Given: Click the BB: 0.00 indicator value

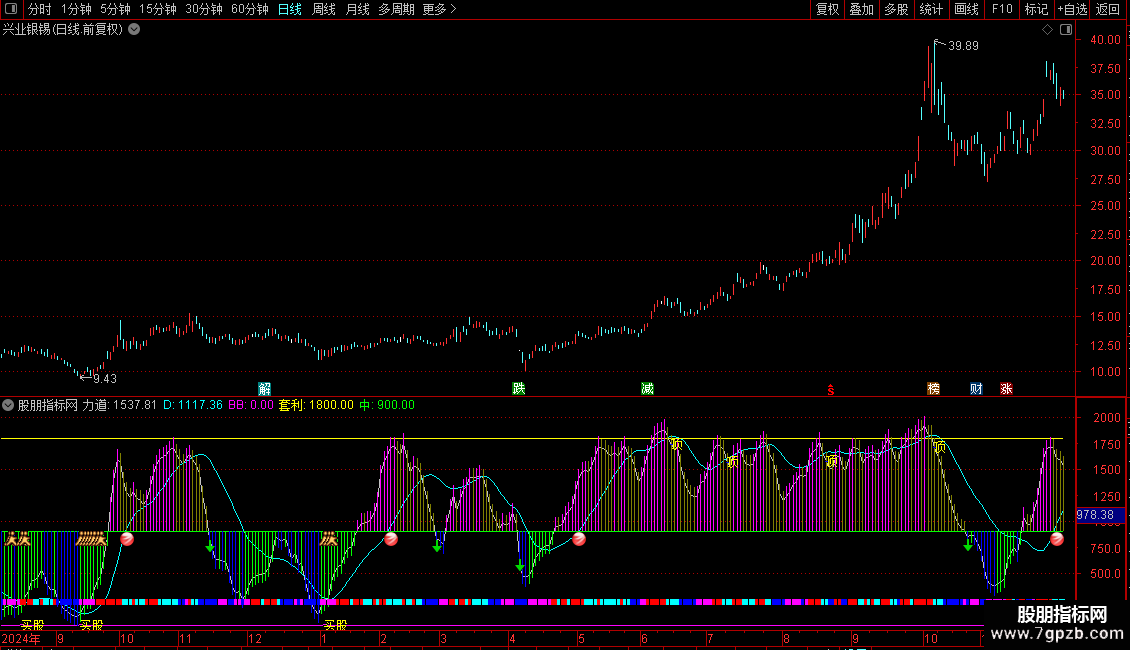Looking at the screenshot, I should point(251,405).
